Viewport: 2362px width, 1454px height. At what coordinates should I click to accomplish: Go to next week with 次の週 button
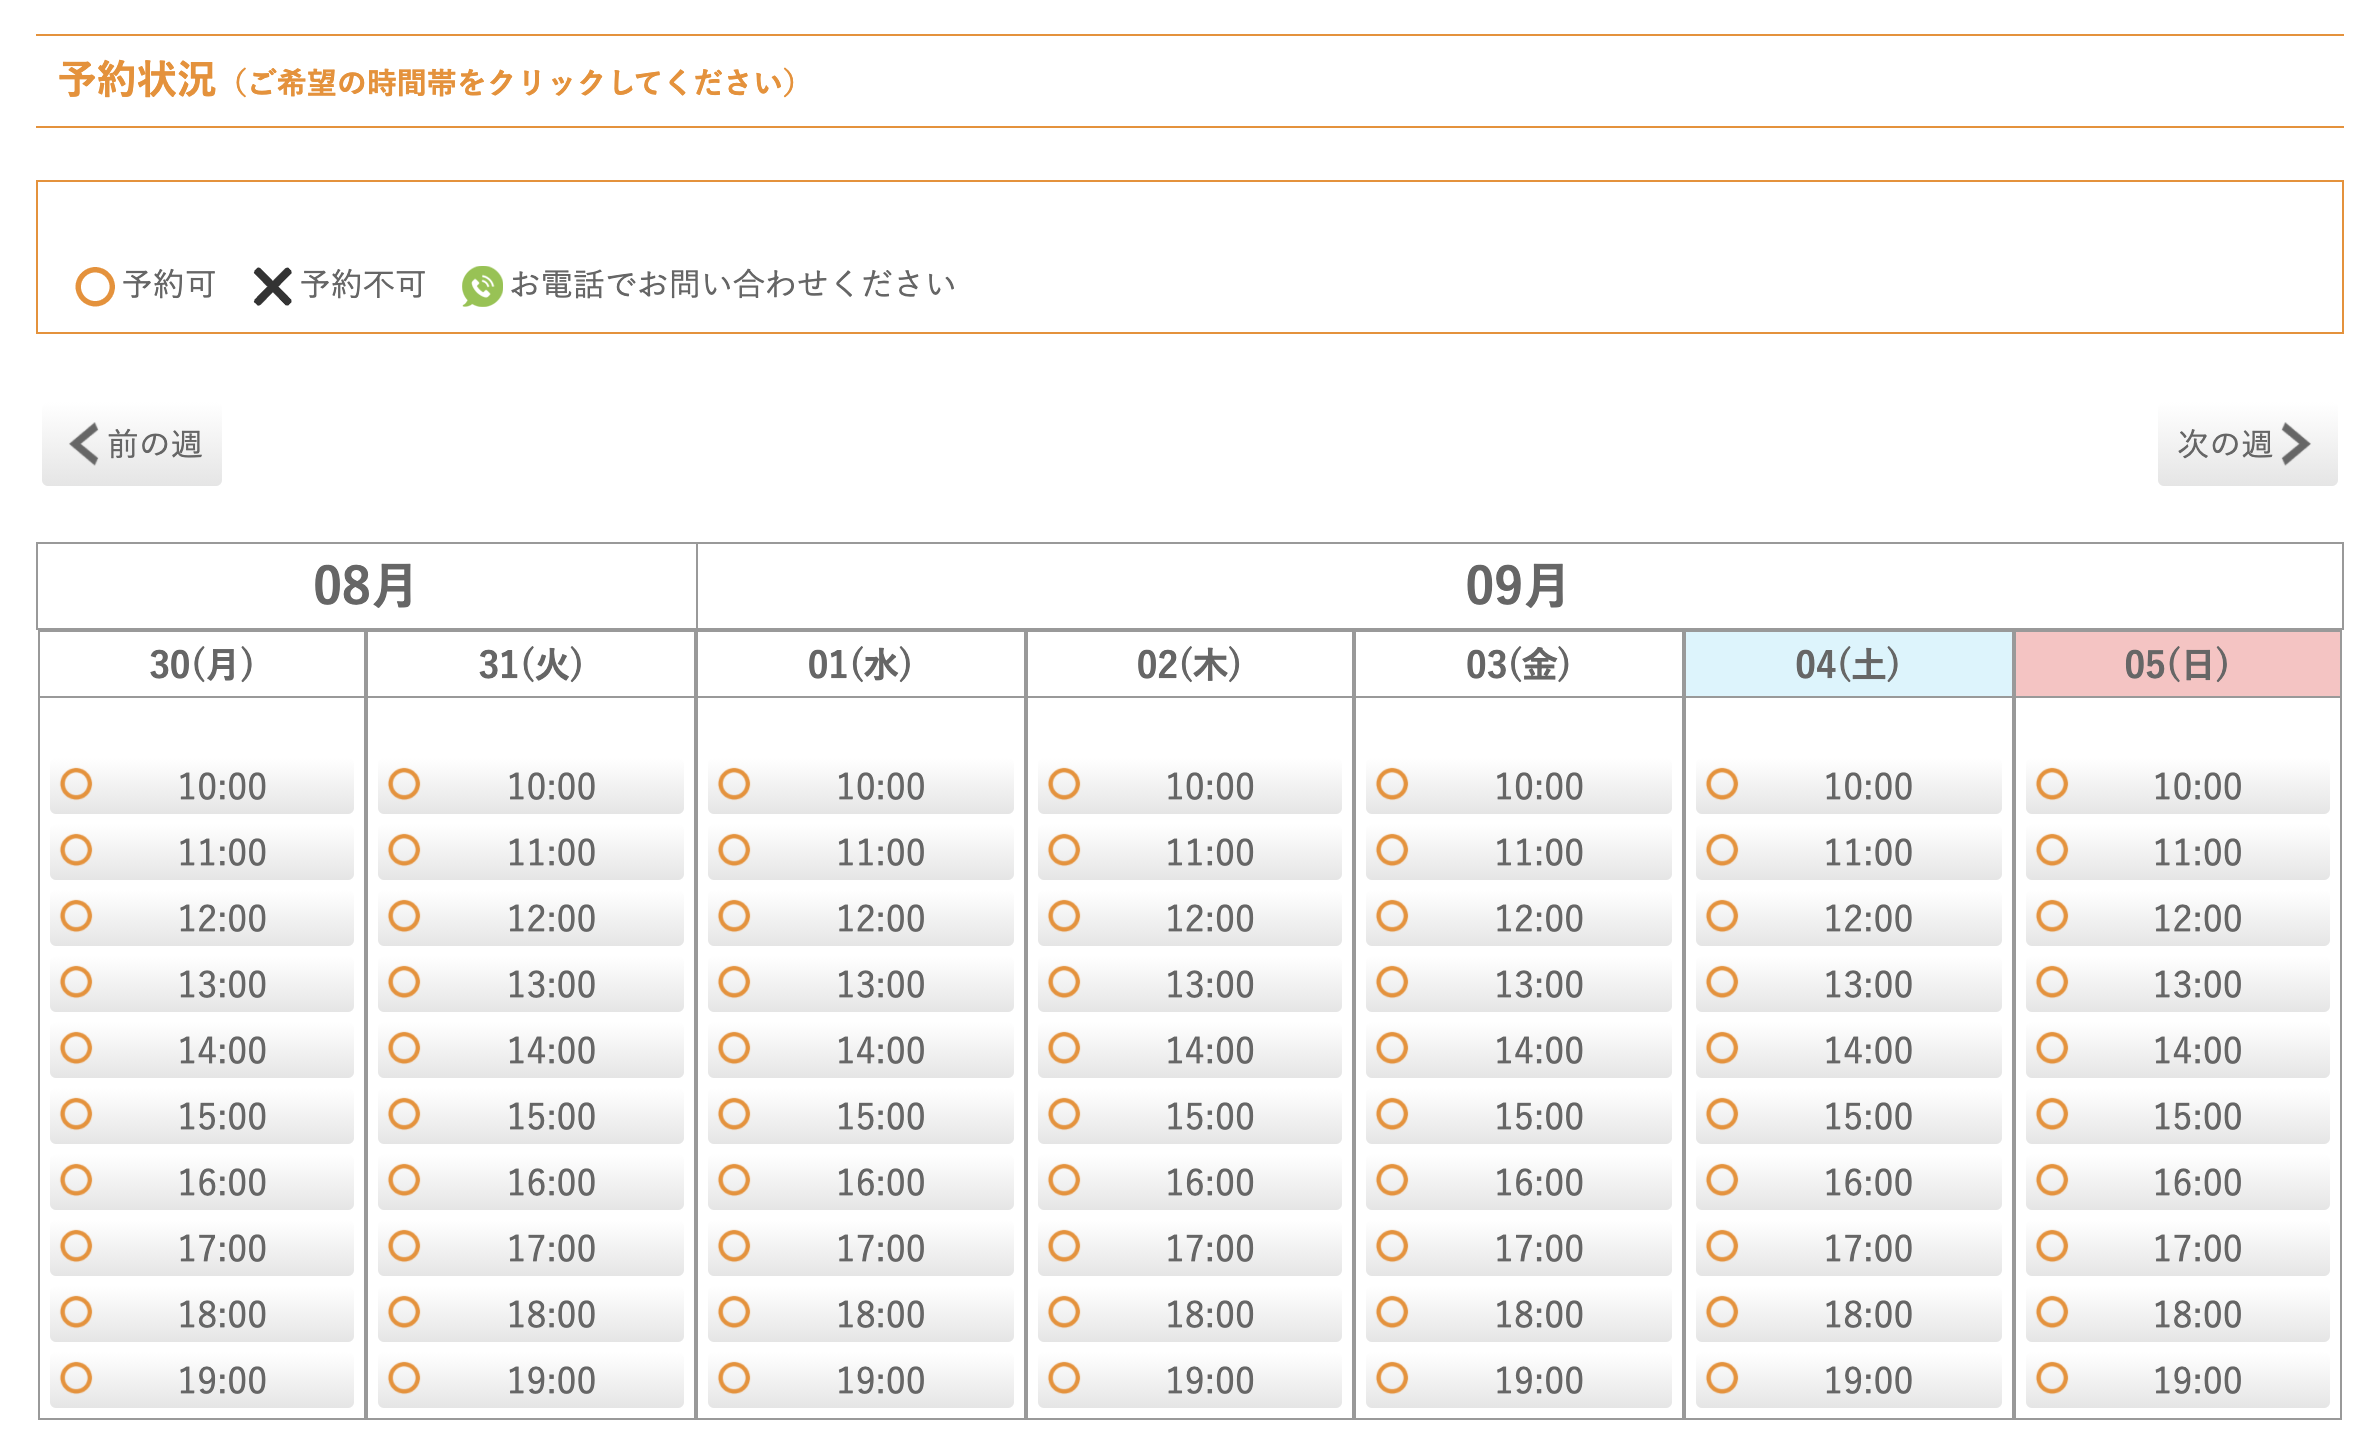pos(2246,445)
